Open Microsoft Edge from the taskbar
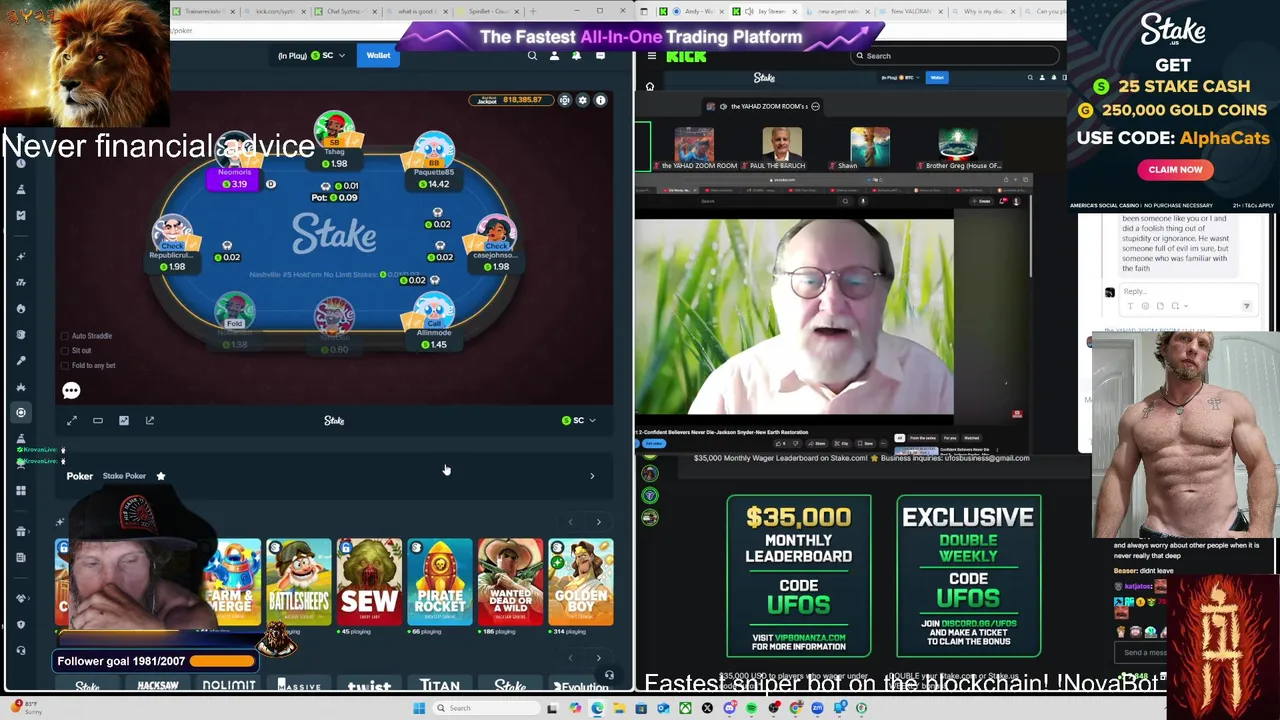The height and width of the screenshot is (720, 1280). point(597,708)
